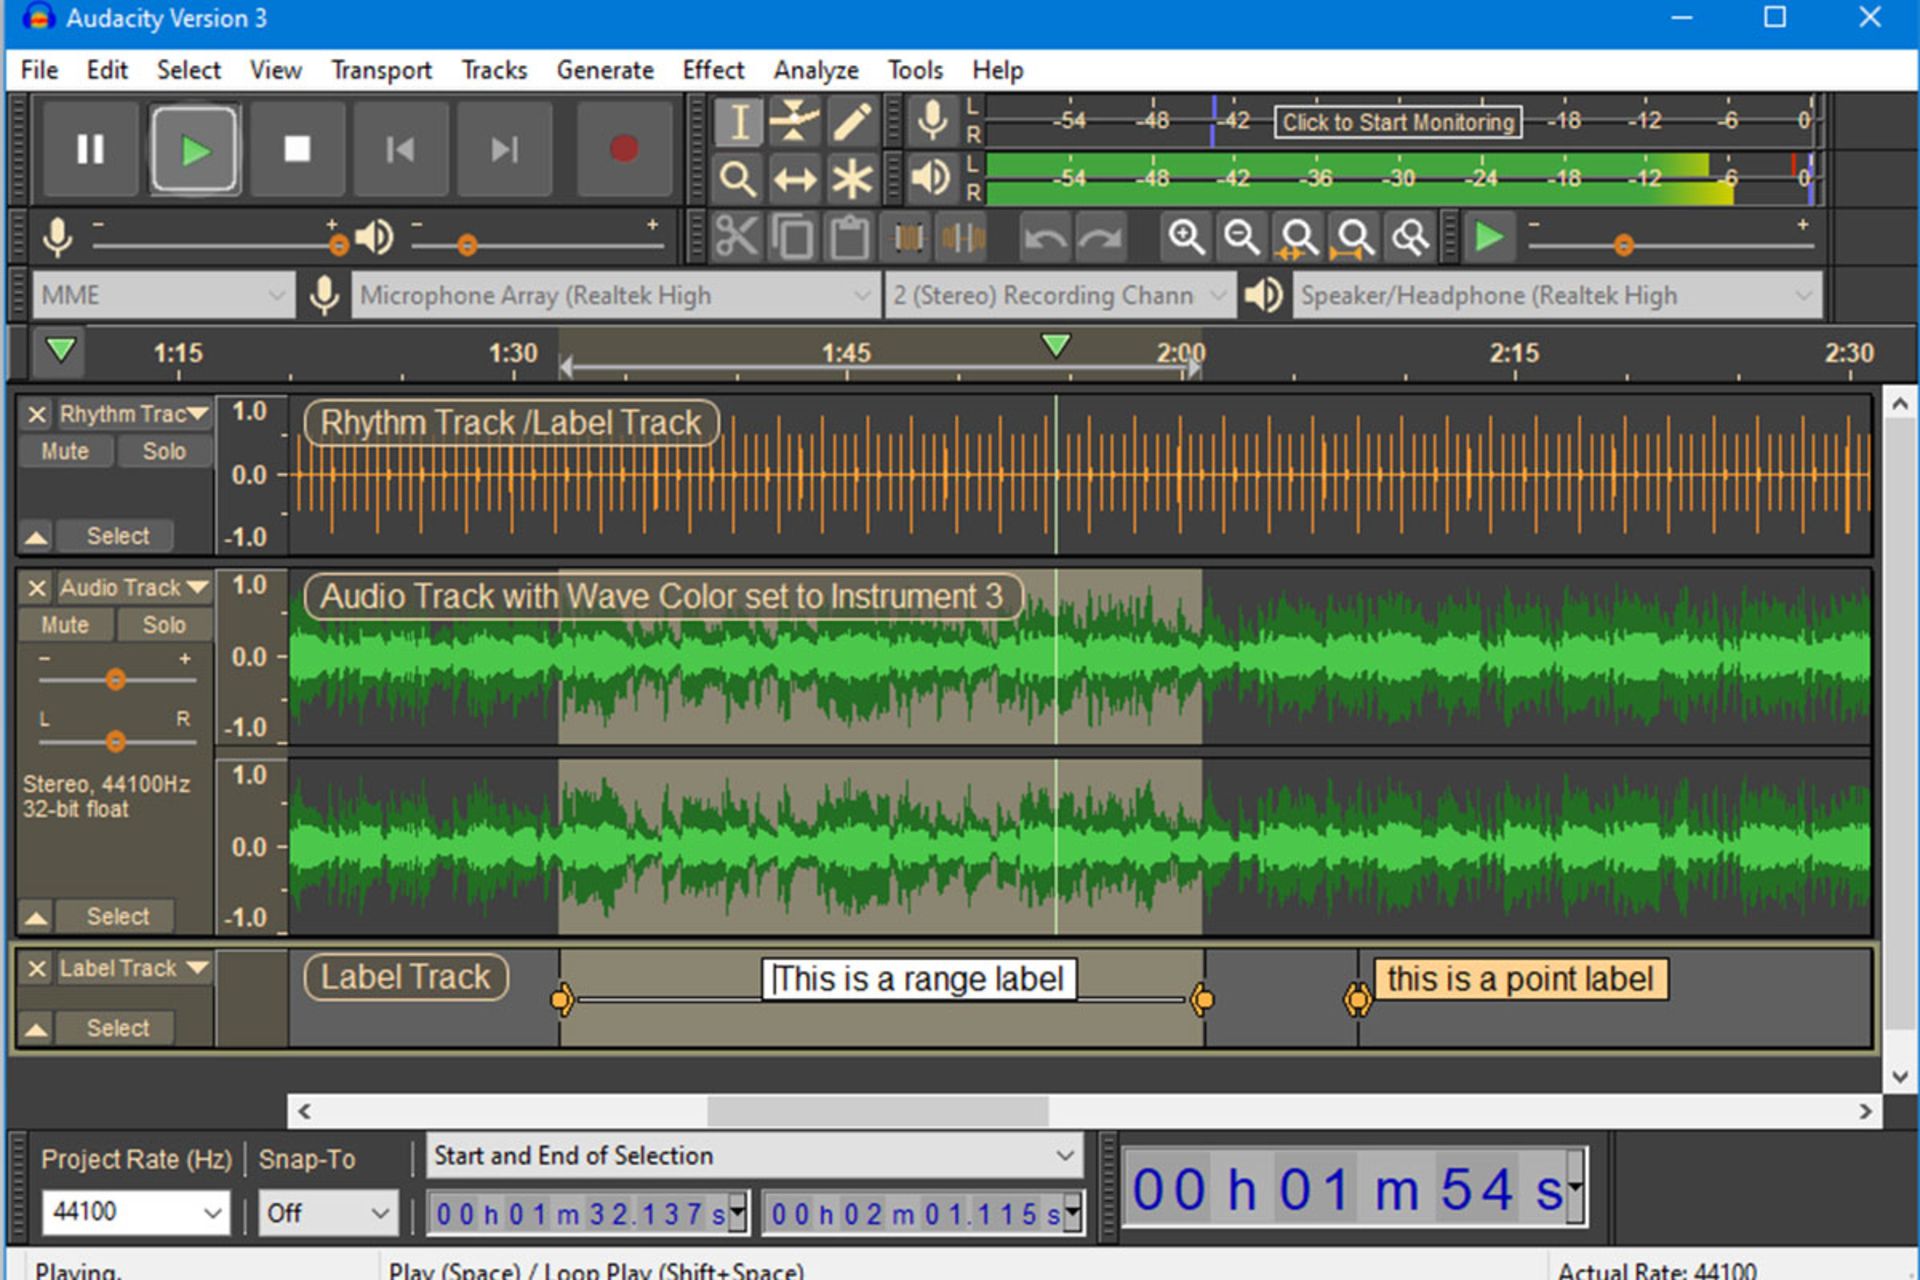This screenshot has width=1920, height=1280.
Task: Click Fit Project to Width icon
Action: (x=1355, y=238)
